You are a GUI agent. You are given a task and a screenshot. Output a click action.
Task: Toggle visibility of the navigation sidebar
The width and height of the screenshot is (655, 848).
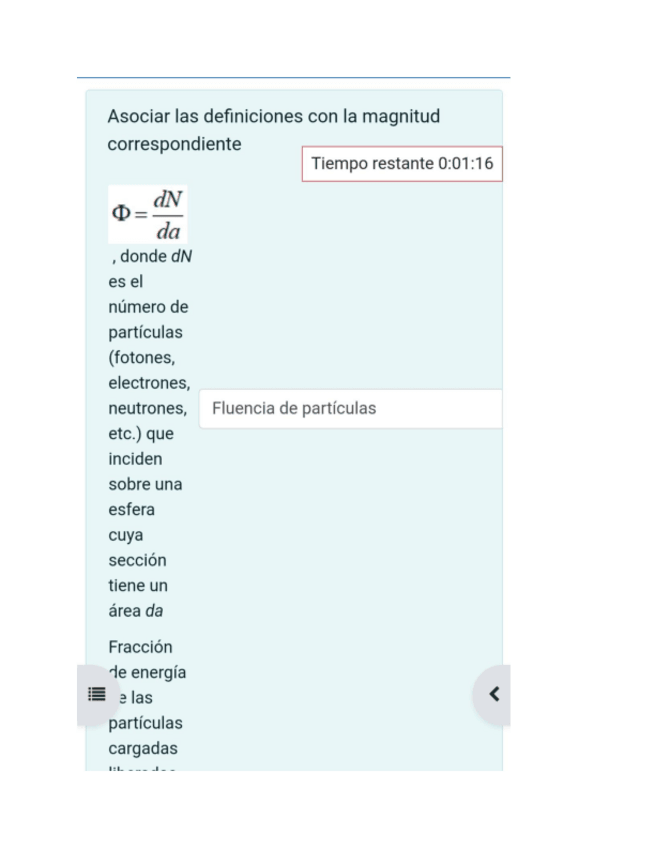pos(96,694)
